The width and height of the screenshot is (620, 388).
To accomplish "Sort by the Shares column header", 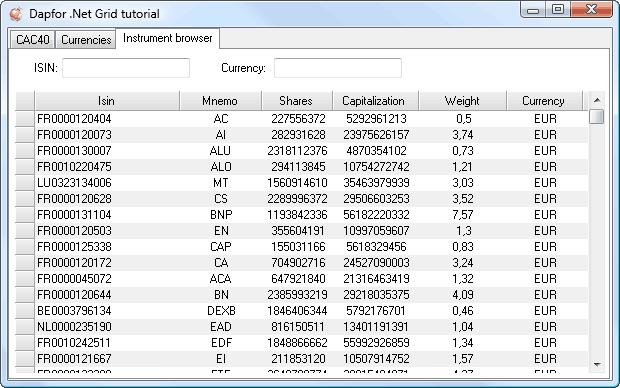I will tap(297, 101).
